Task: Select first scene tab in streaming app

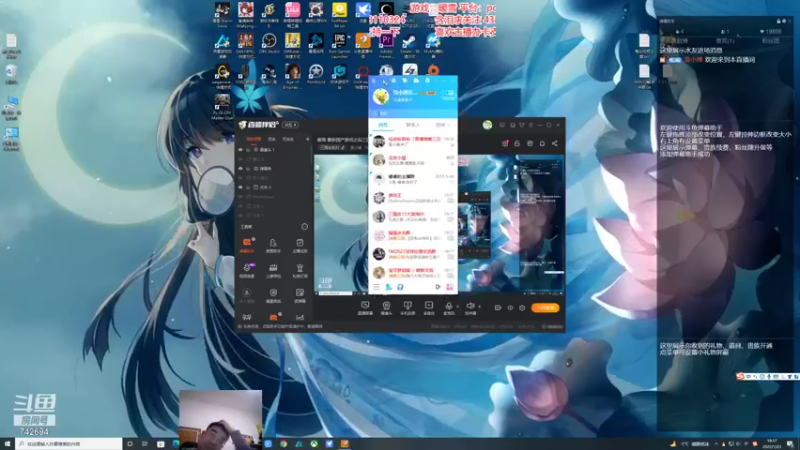Action: point(253,139)
